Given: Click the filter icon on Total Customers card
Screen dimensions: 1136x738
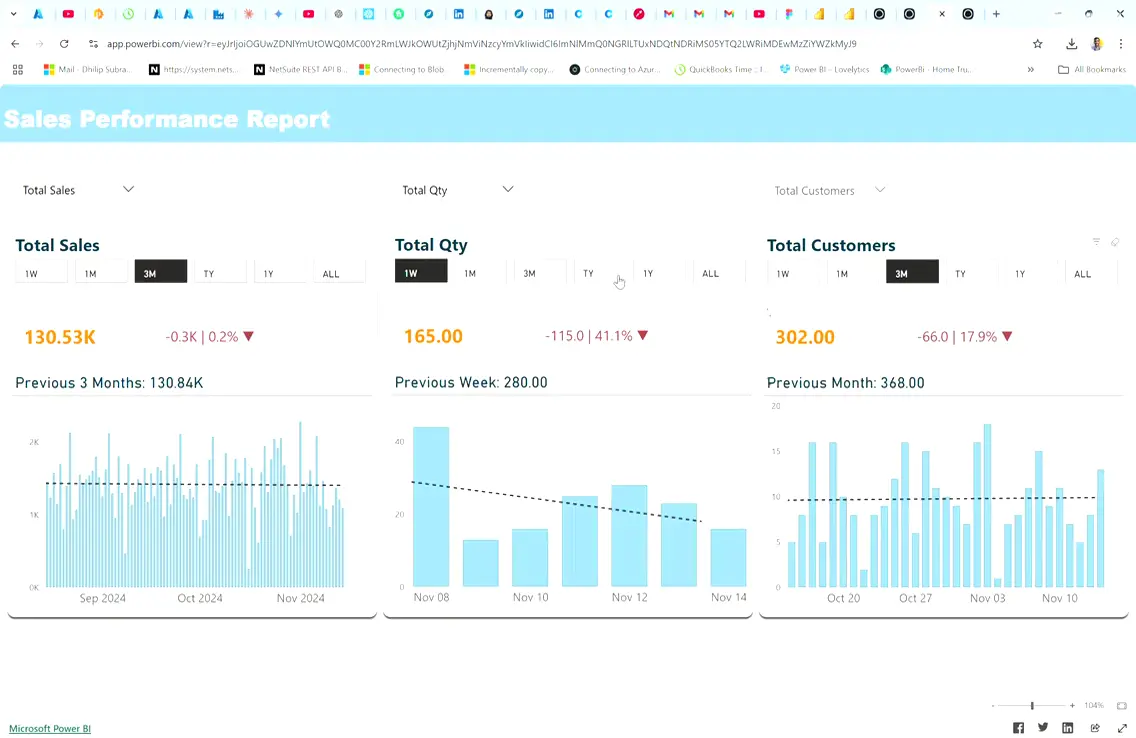Looking at the screenshot, I should click(x=1096, y=242).
